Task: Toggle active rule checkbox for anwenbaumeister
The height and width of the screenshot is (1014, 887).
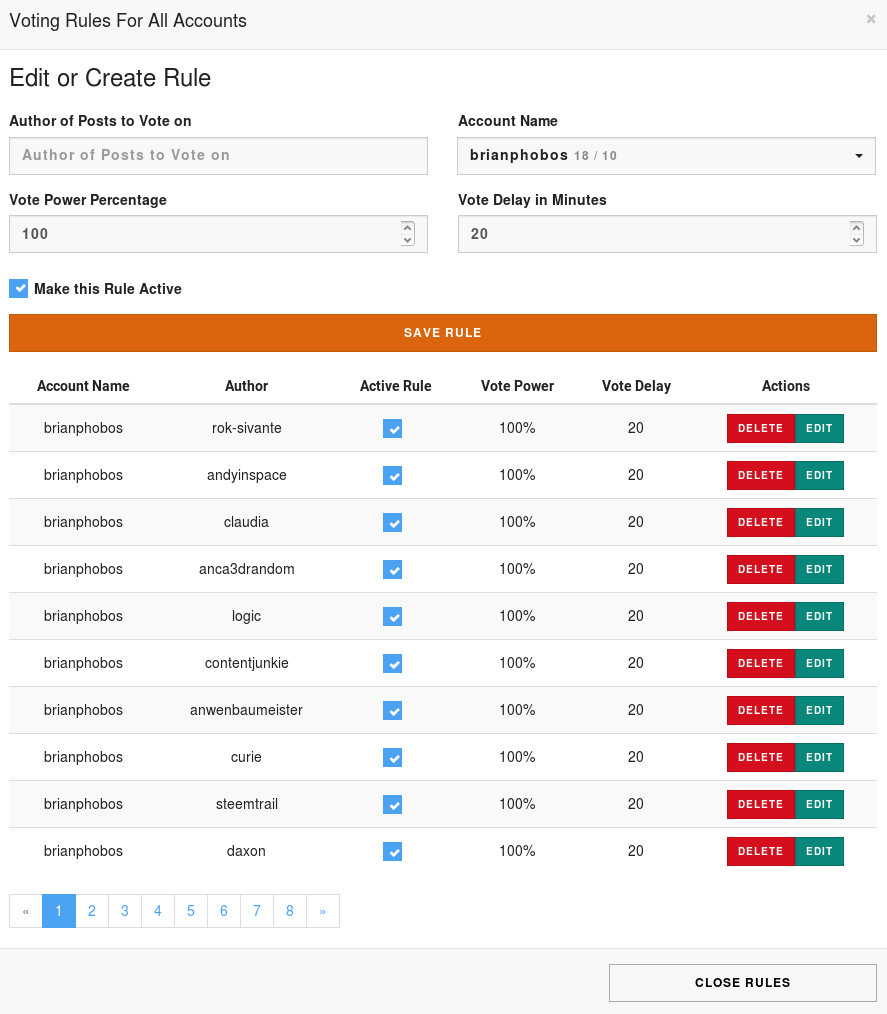Action: [392, 711]
